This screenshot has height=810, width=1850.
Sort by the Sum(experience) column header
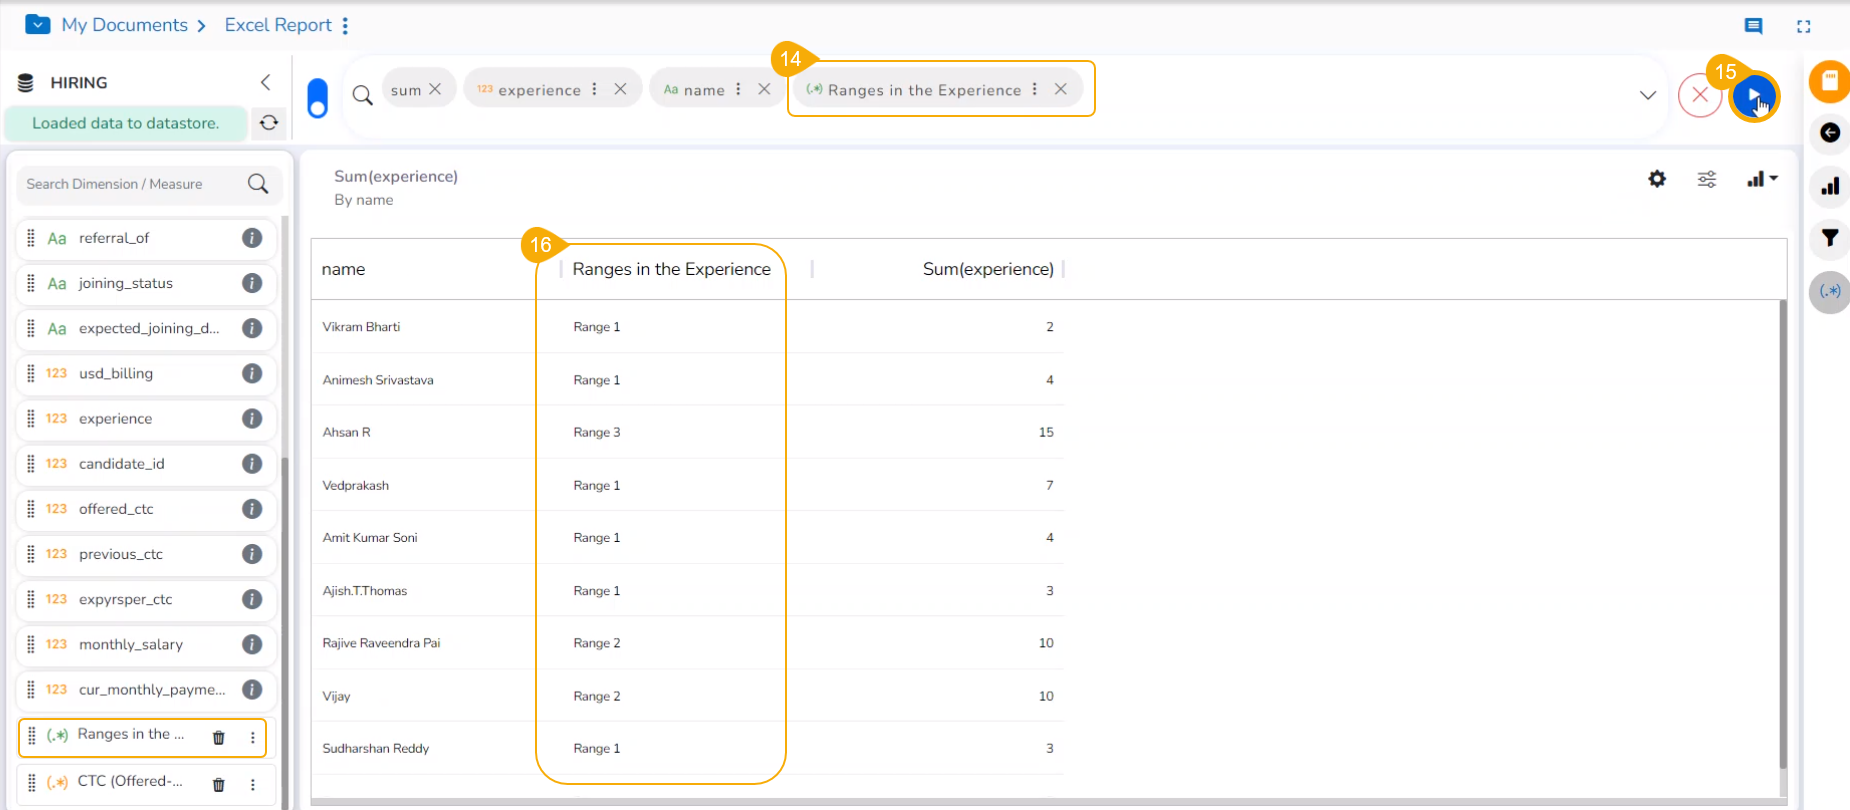pyautogui.click(x=987, y=269)
